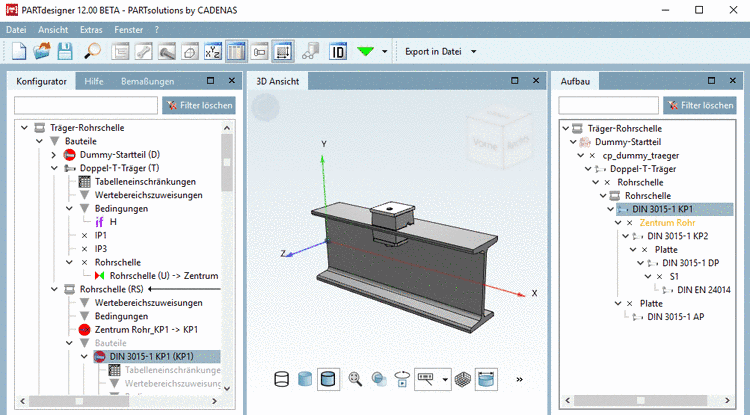Screen dimensions: 750x415
Task: Open a file with the folder icon
Action: 42,51
